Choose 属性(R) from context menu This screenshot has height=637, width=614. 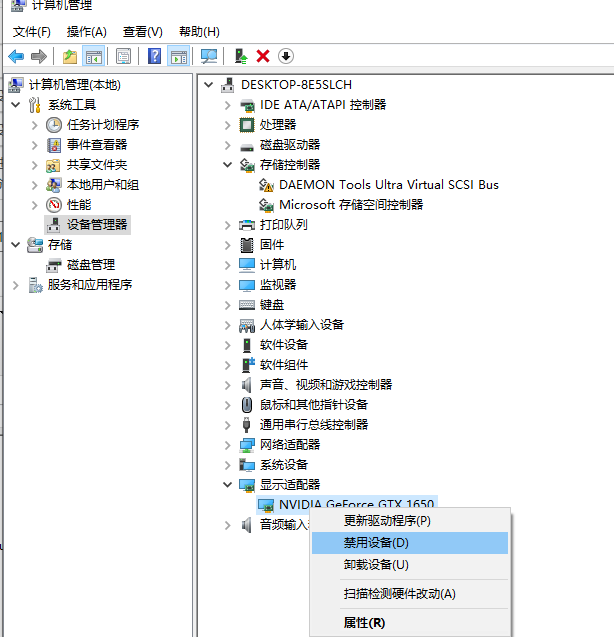tap(410, 623)
